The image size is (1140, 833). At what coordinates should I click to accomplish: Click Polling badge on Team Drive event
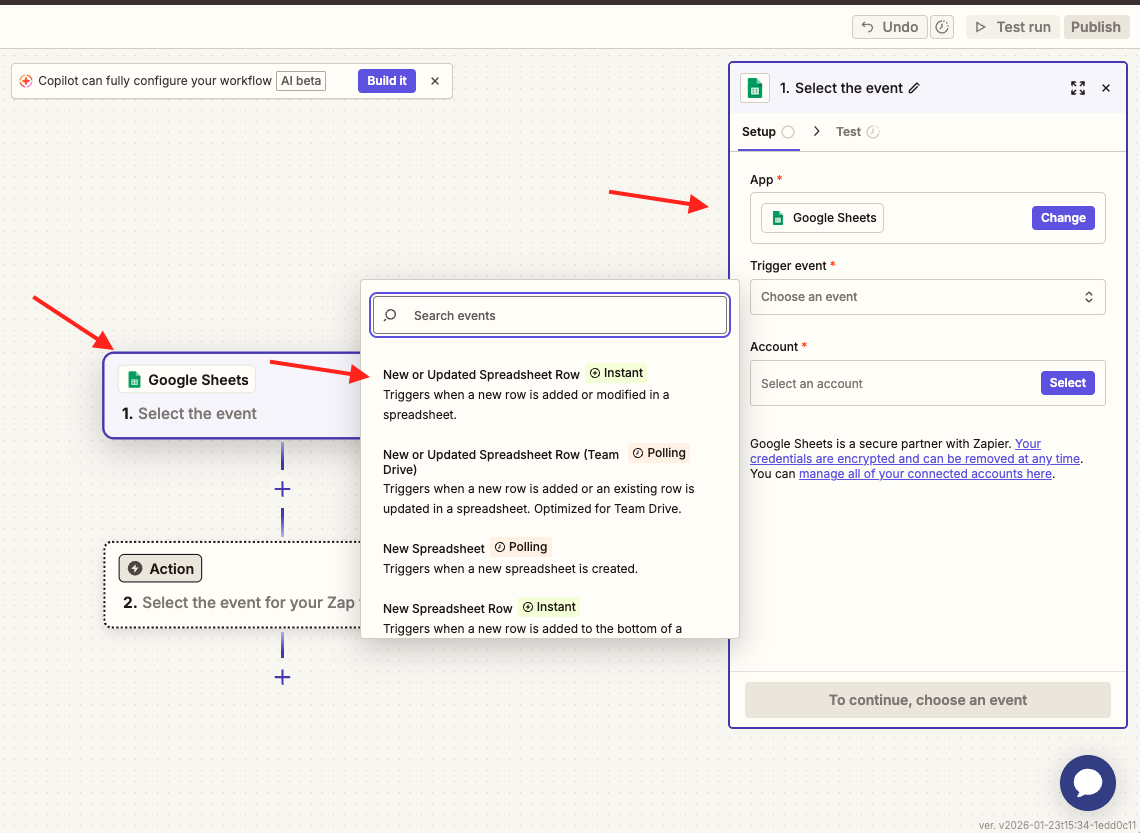pyautogui.click(x=659, y=453)
